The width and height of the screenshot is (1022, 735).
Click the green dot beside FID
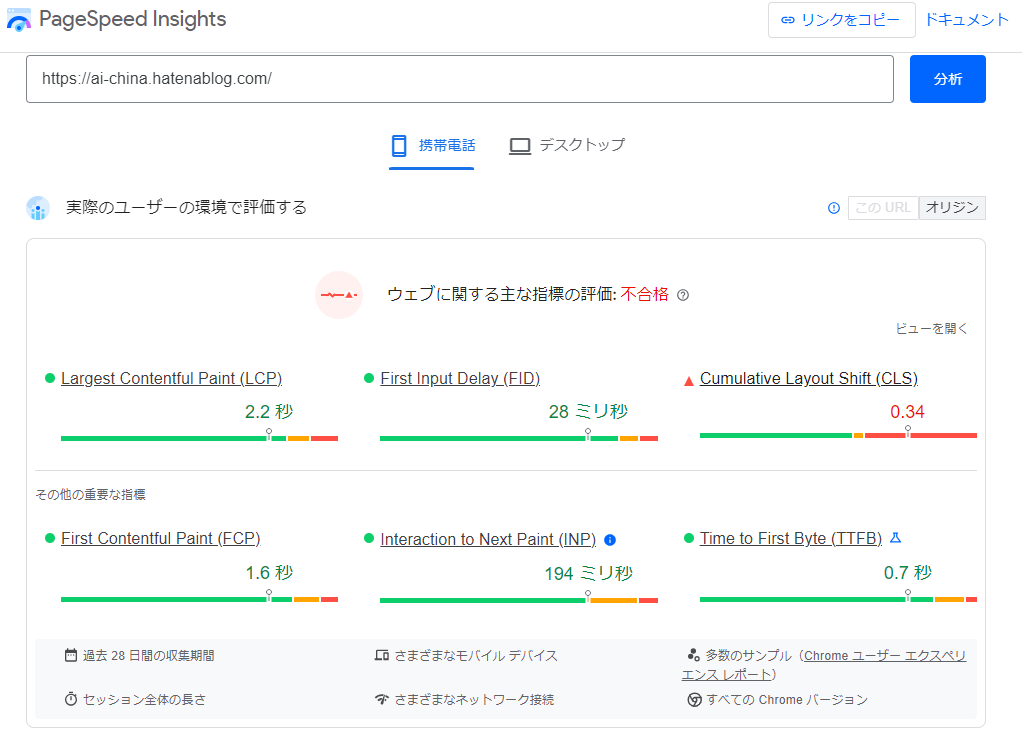[369, 378]
